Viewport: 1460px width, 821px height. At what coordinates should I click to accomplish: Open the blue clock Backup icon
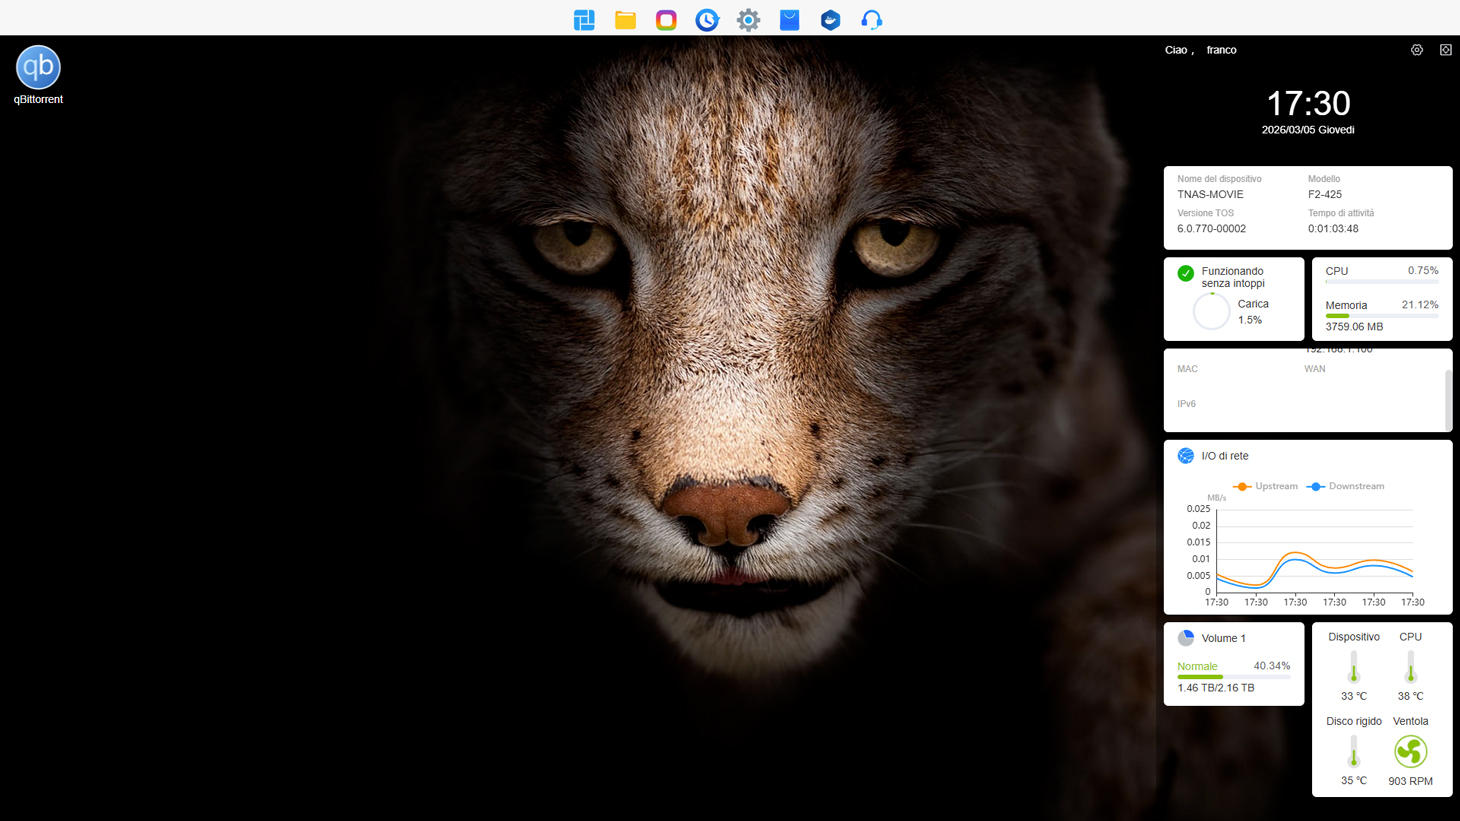(707, 20)
